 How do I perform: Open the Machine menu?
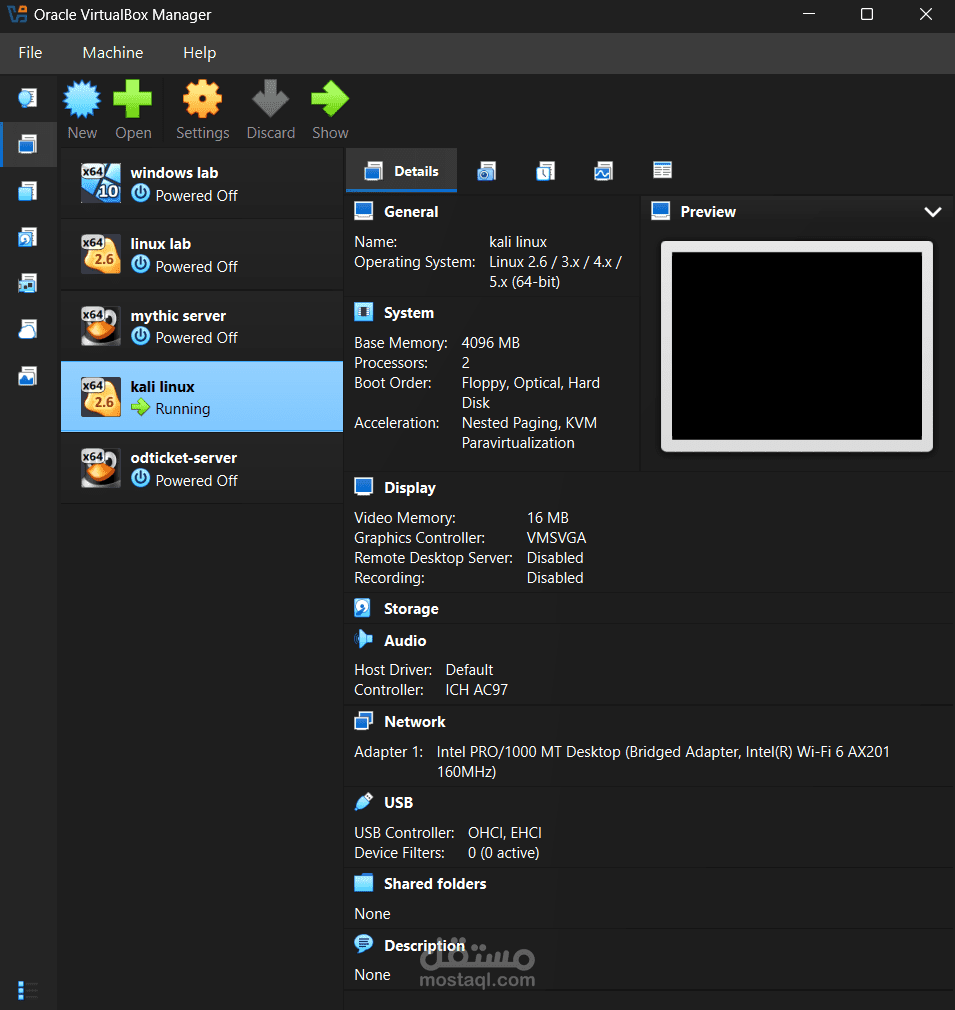tap(113, 53)
